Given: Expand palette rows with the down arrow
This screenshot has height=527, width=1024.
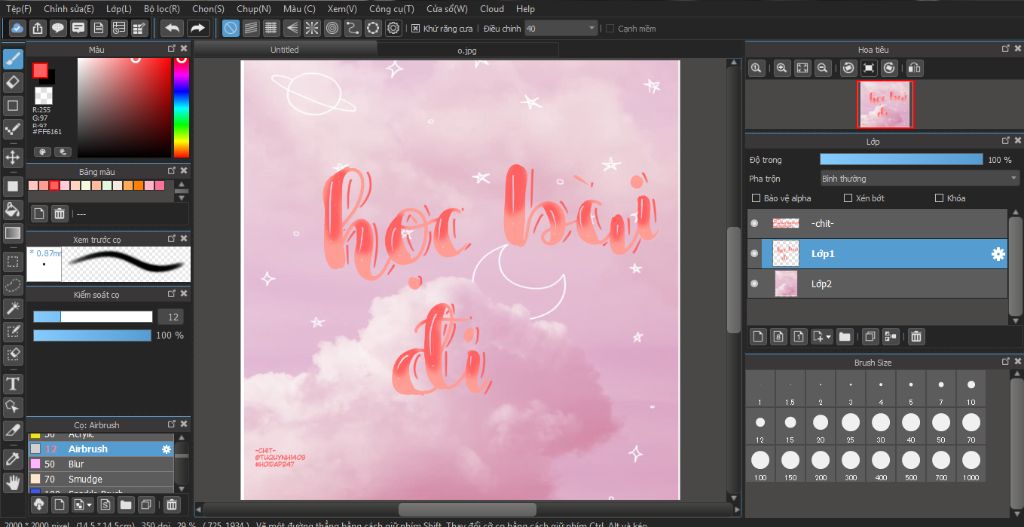Looking at the screenshot, I should pyautogui.click(x=182, y=198).
